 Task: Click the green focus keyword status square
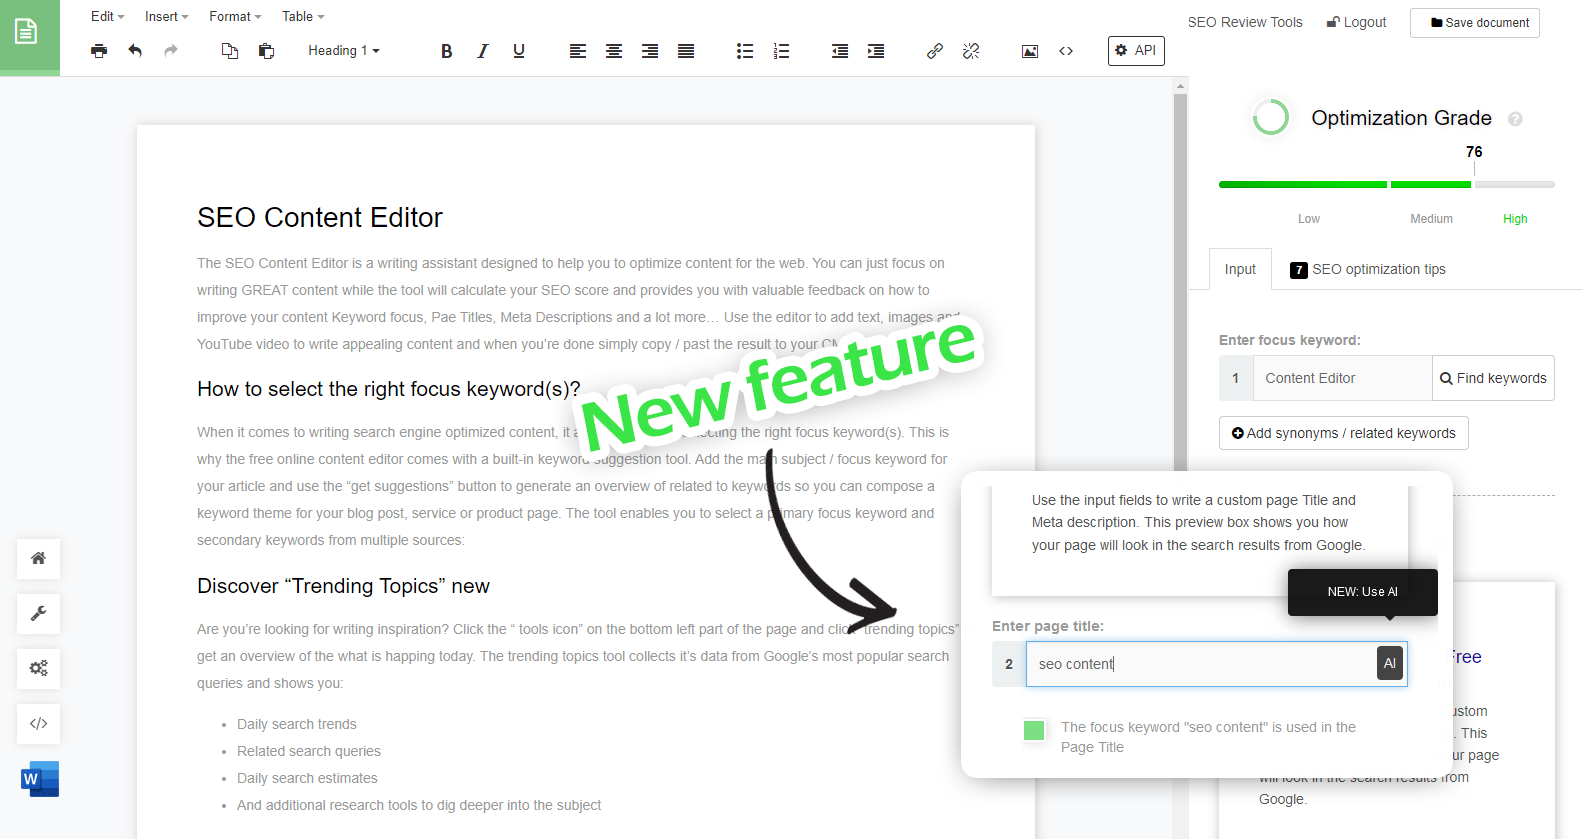(x=1034, y=730)
